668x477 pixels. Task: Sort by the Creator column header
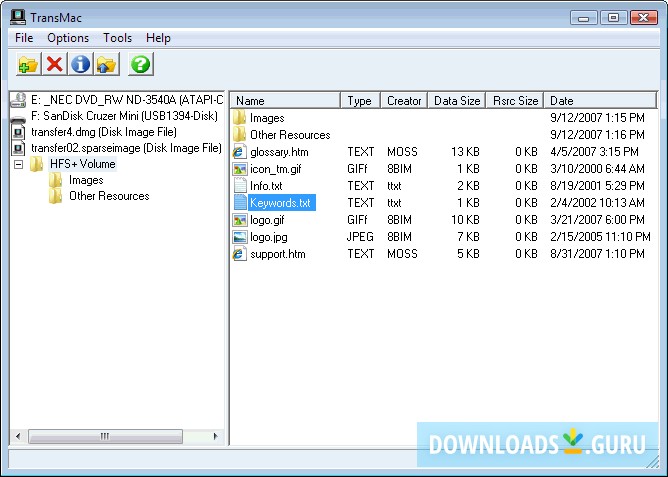404,101
